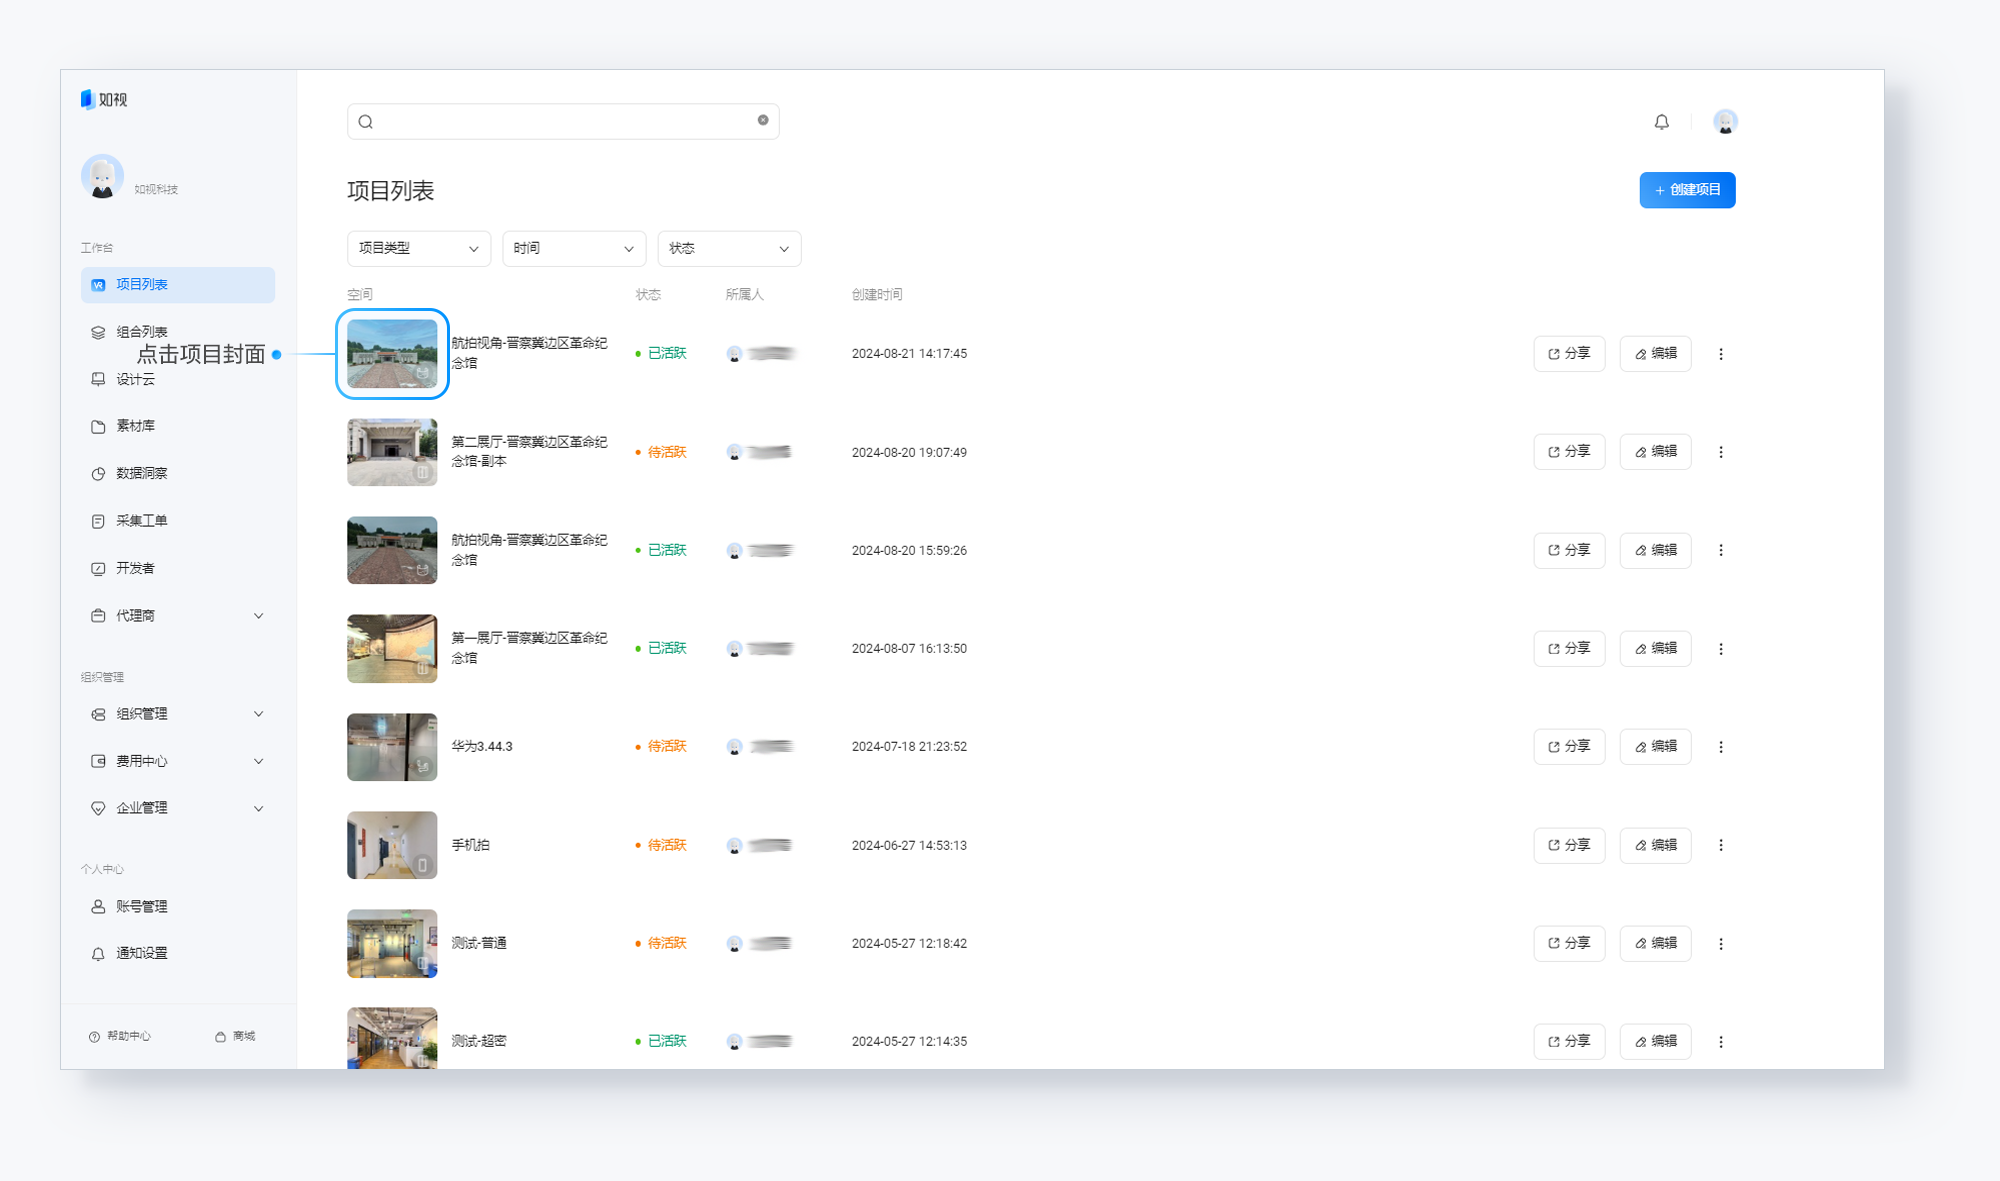Edit the project created 2024-08-20 15:59:26
2000x1181 pixels.
pos(1655,550)
